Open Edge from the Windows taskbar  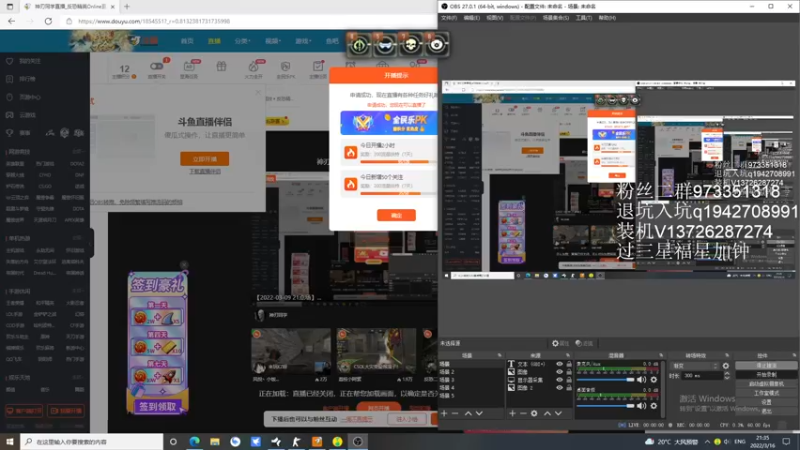coord(194,441)
